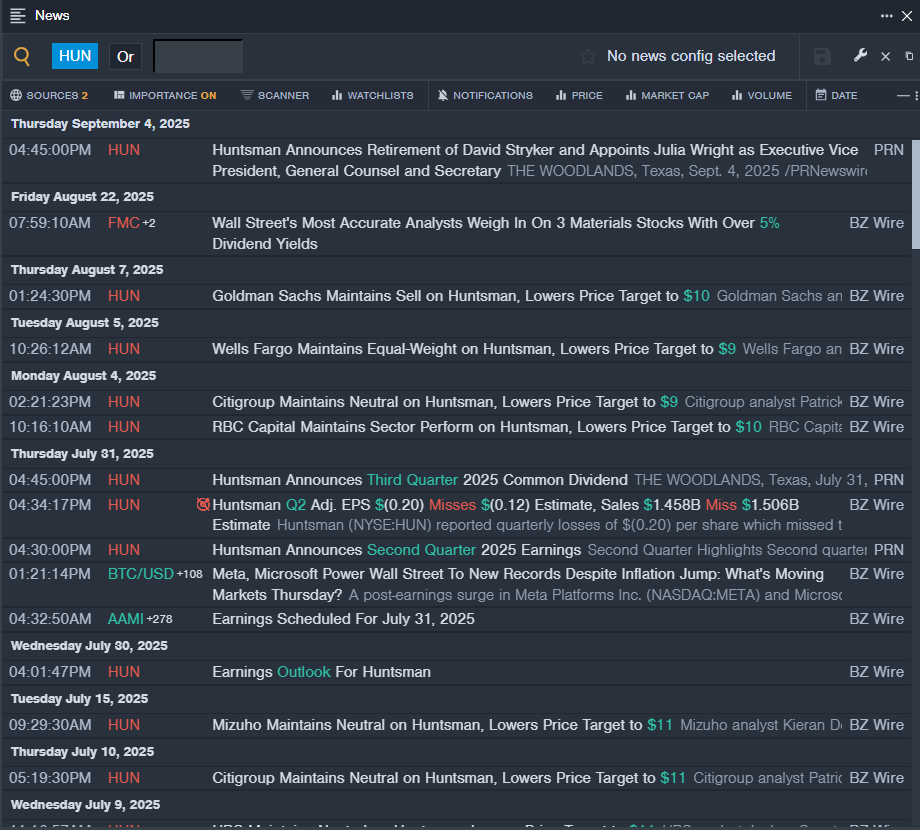Image resolution: width=920 pixels, height=830 pixels.
Task: Open the Volume filter
Action: [762, 95]
